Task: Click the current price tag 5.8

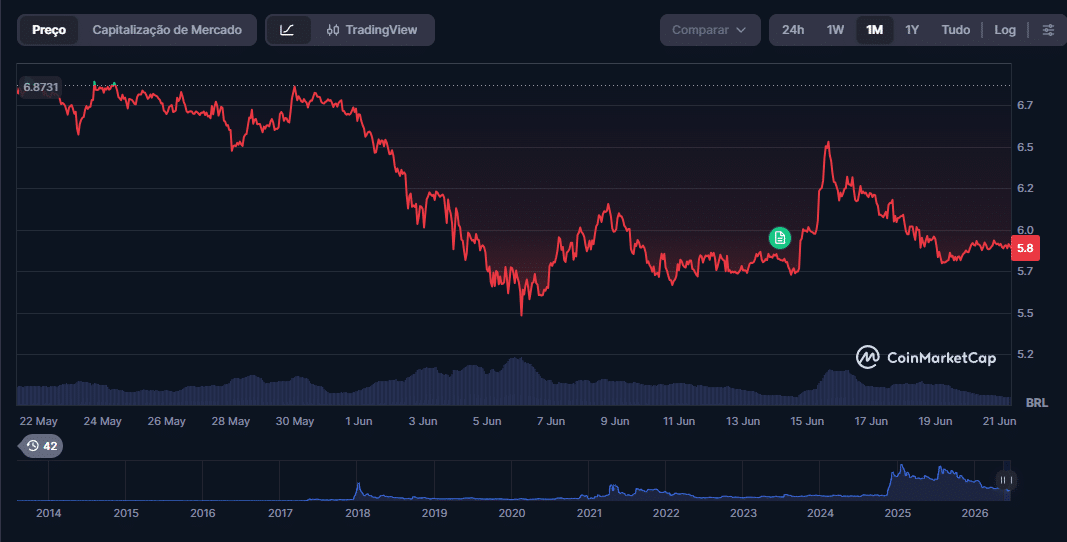Action: pos(1025,249)
